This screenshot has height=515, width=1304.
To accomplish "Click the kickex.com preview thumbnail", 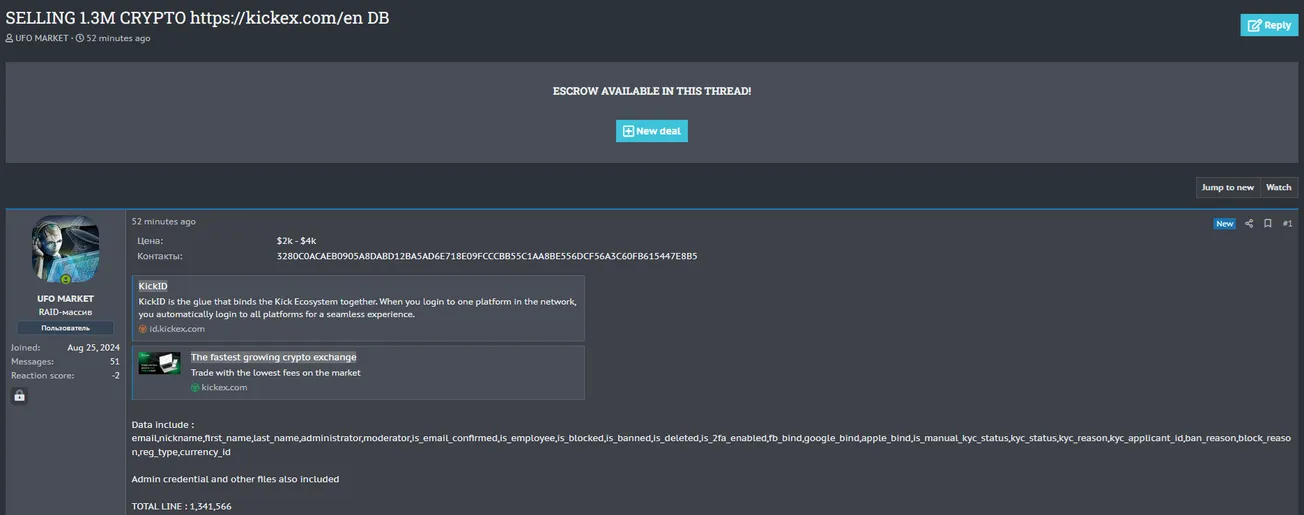I will tap(159, 363).
